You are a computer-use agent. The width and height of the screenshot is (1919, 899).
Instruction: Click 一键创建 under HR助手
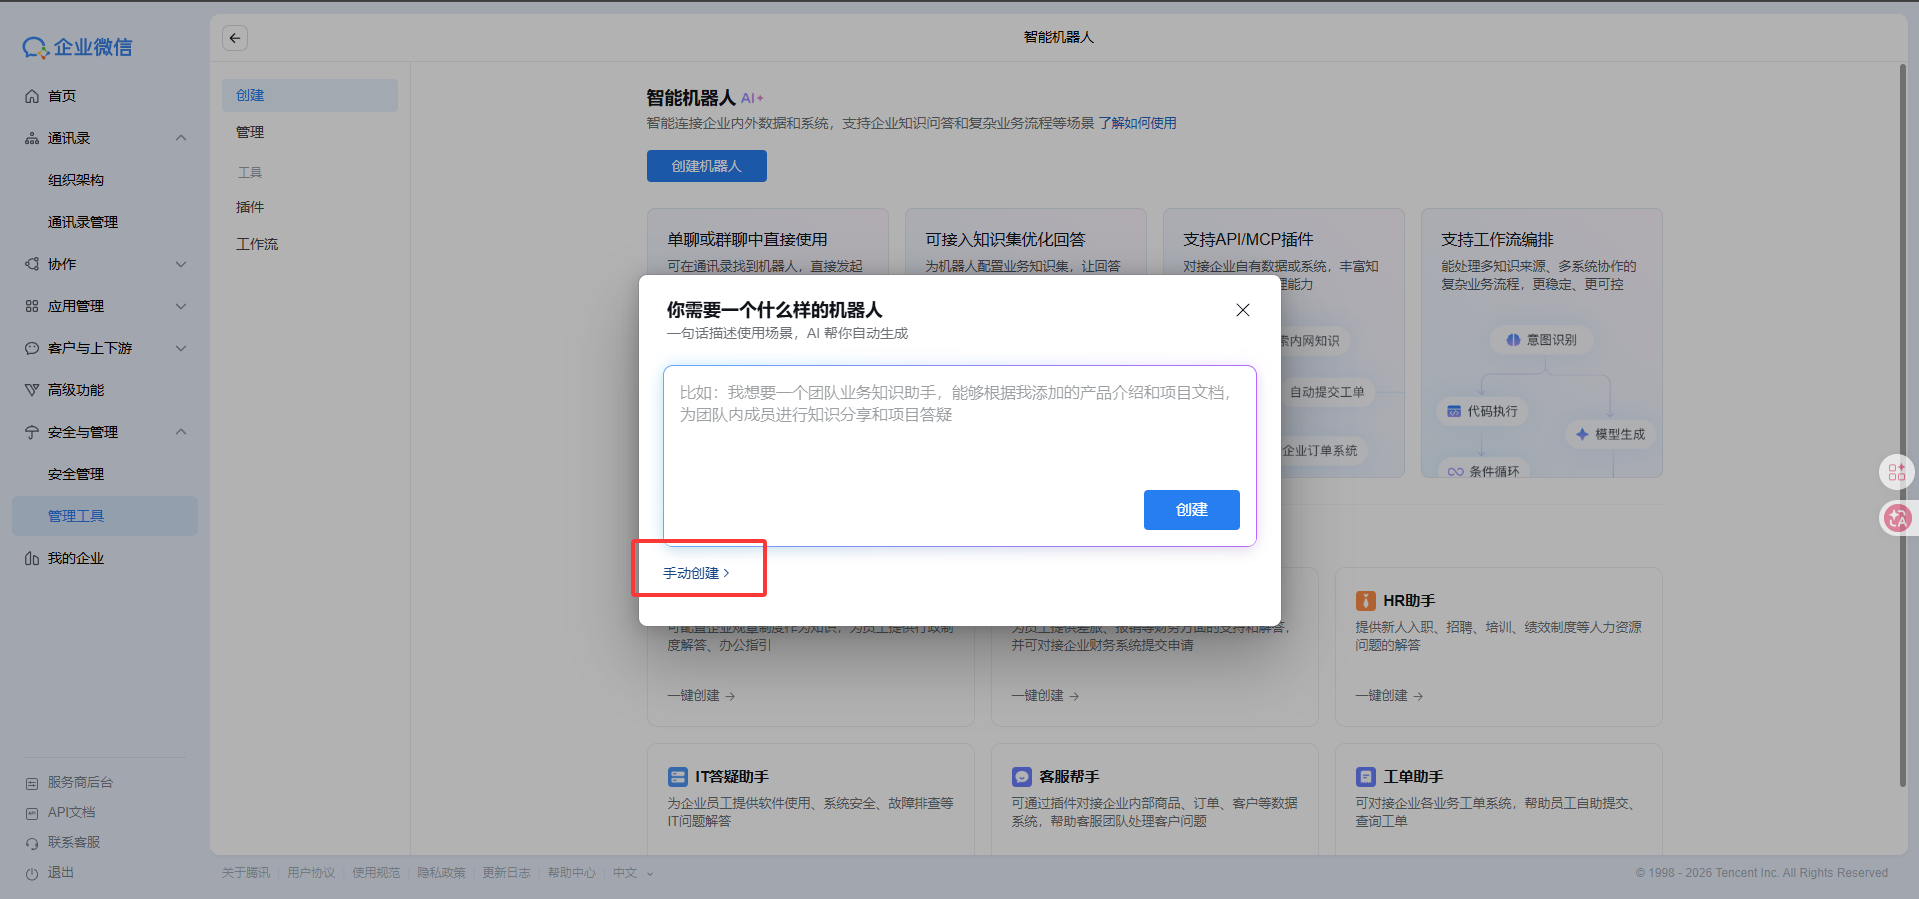[1389, 695]
